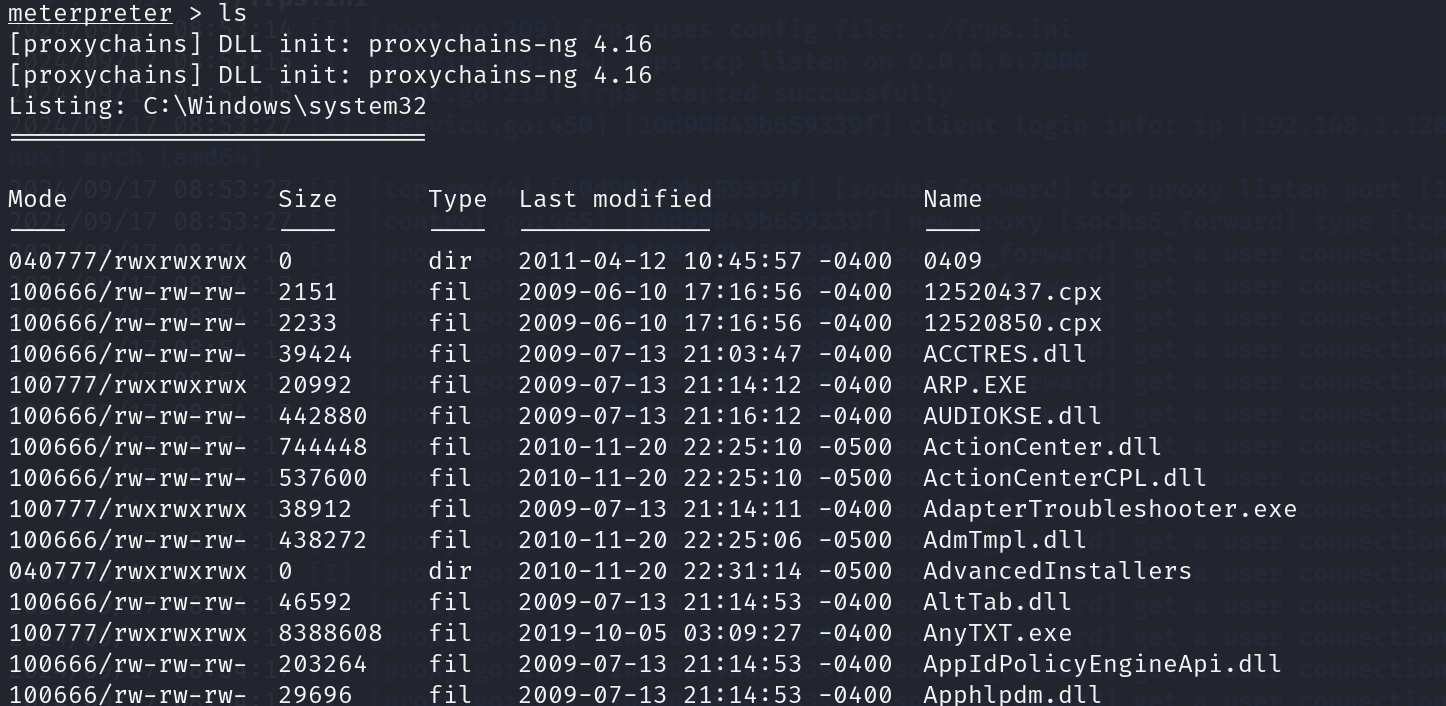Click the meterpreter prompt text
Viewport: 1446px width, 706px height.
coord(90,13)
